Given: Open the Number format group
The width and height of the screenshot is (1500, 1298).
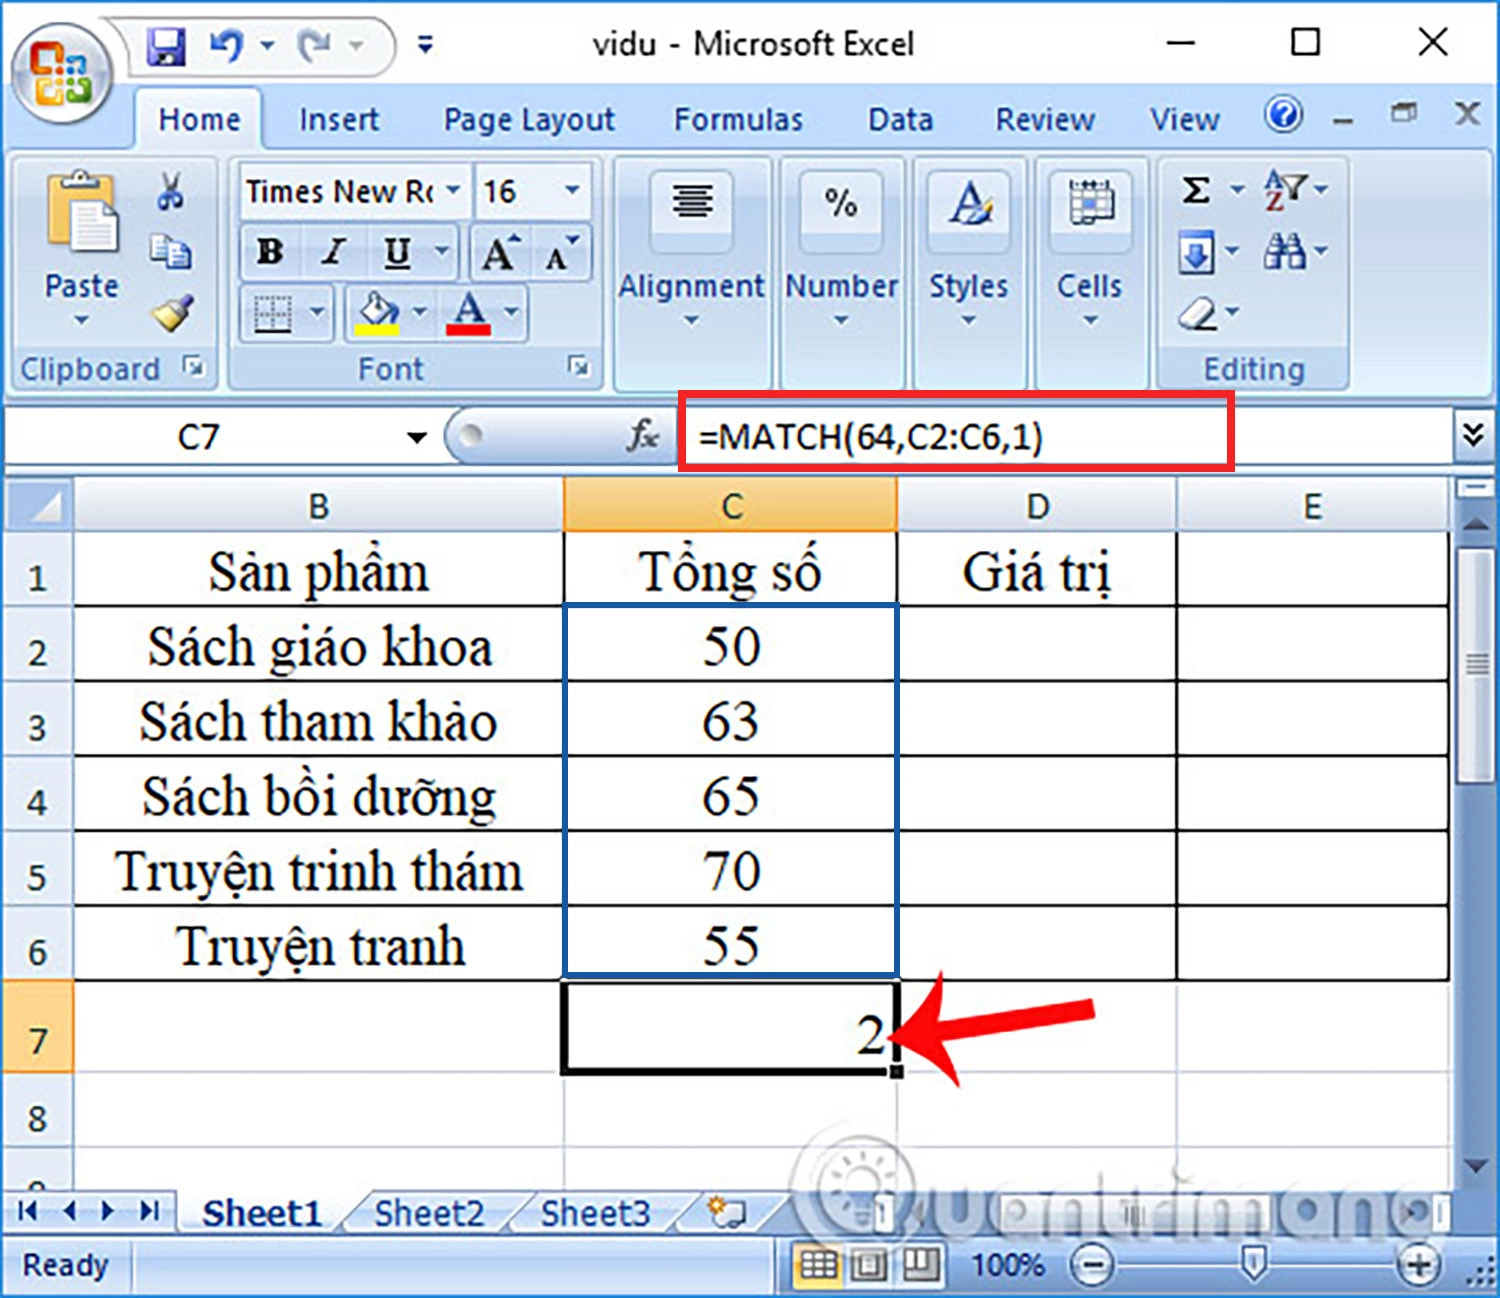Looking at the screenshot, I should tap(841, 270).
